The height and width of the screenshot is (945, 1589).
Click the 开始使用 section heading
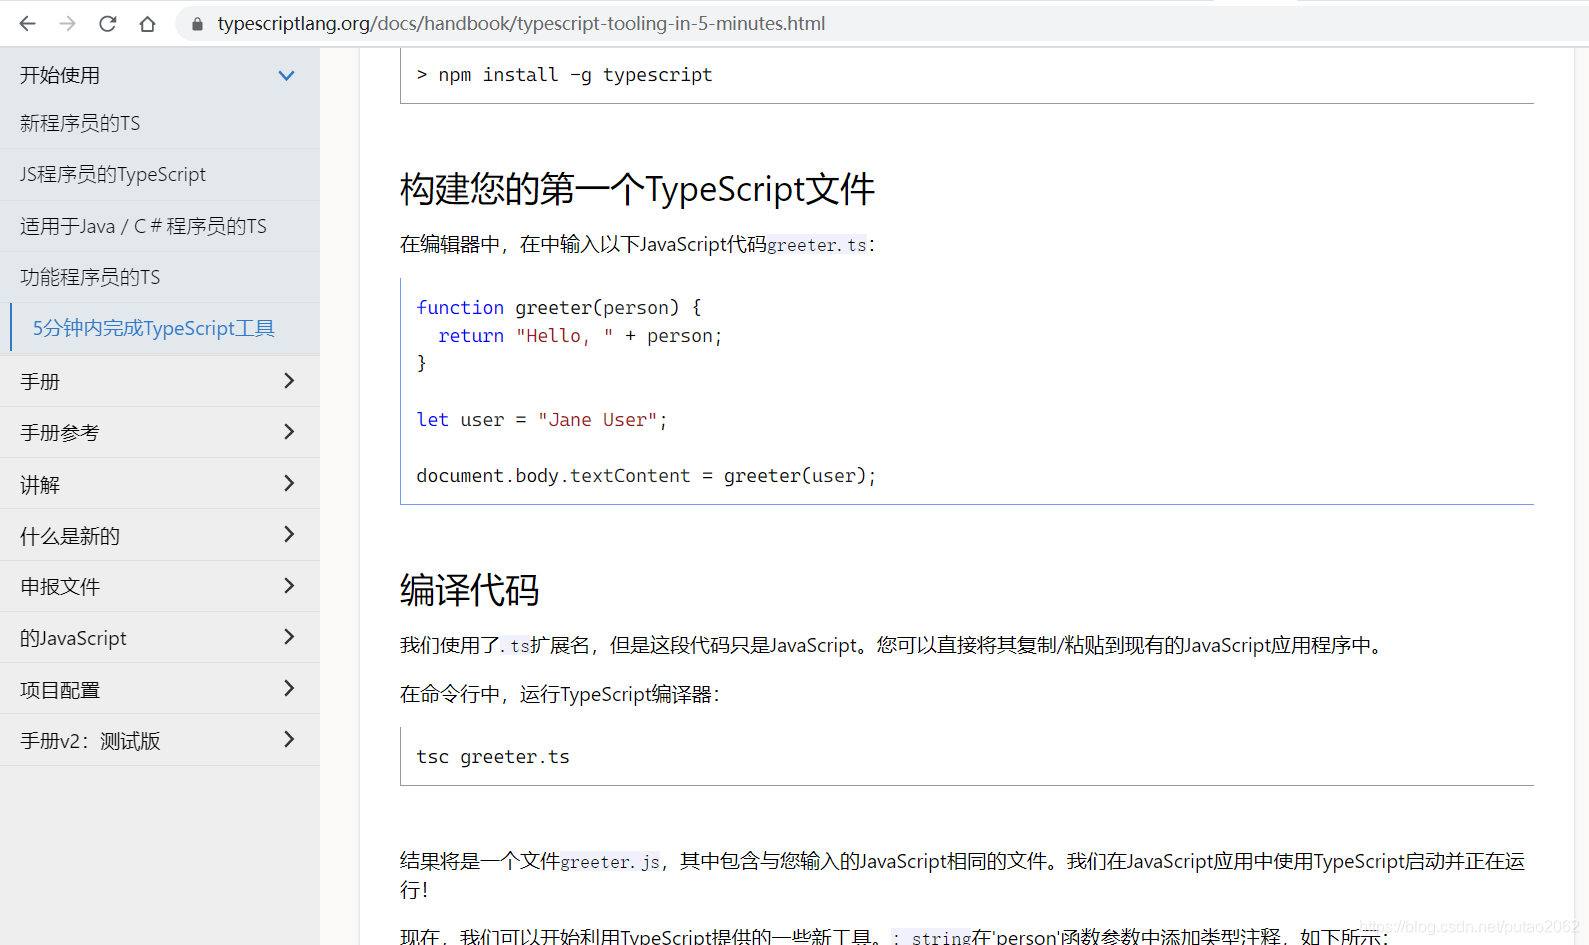click(x=60, y=75)
